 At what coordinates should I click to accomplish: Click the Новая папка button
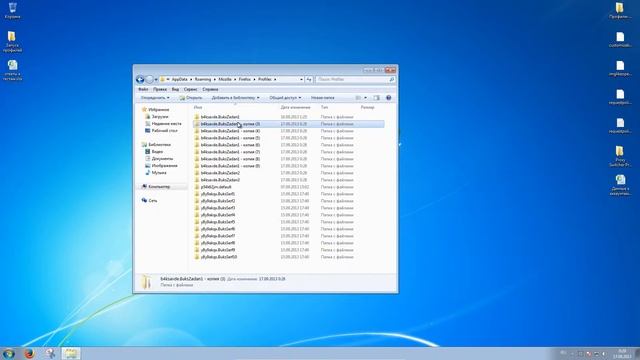click(x=322, y=98)
